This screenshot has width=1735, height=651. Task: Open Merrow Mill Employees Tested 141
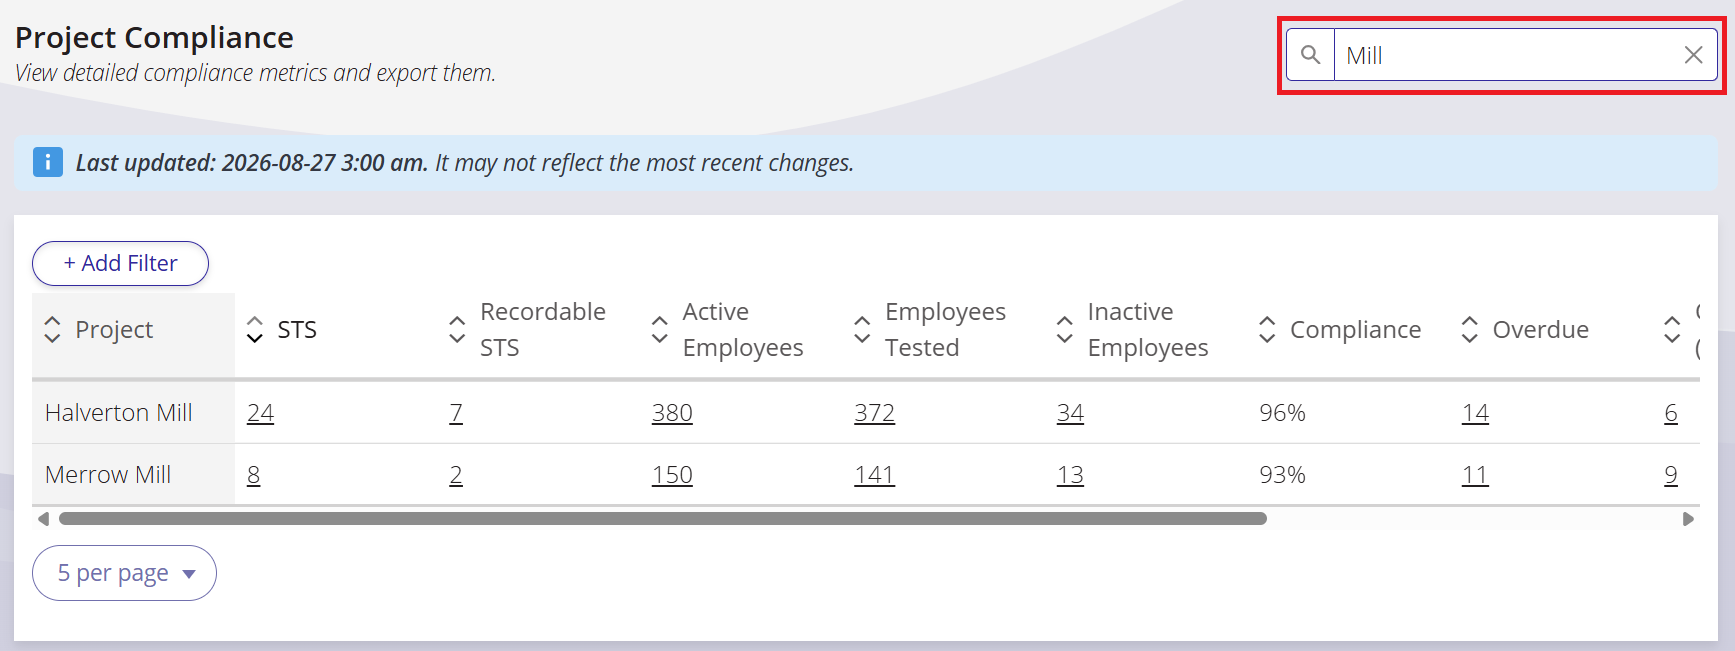point(874,475)
